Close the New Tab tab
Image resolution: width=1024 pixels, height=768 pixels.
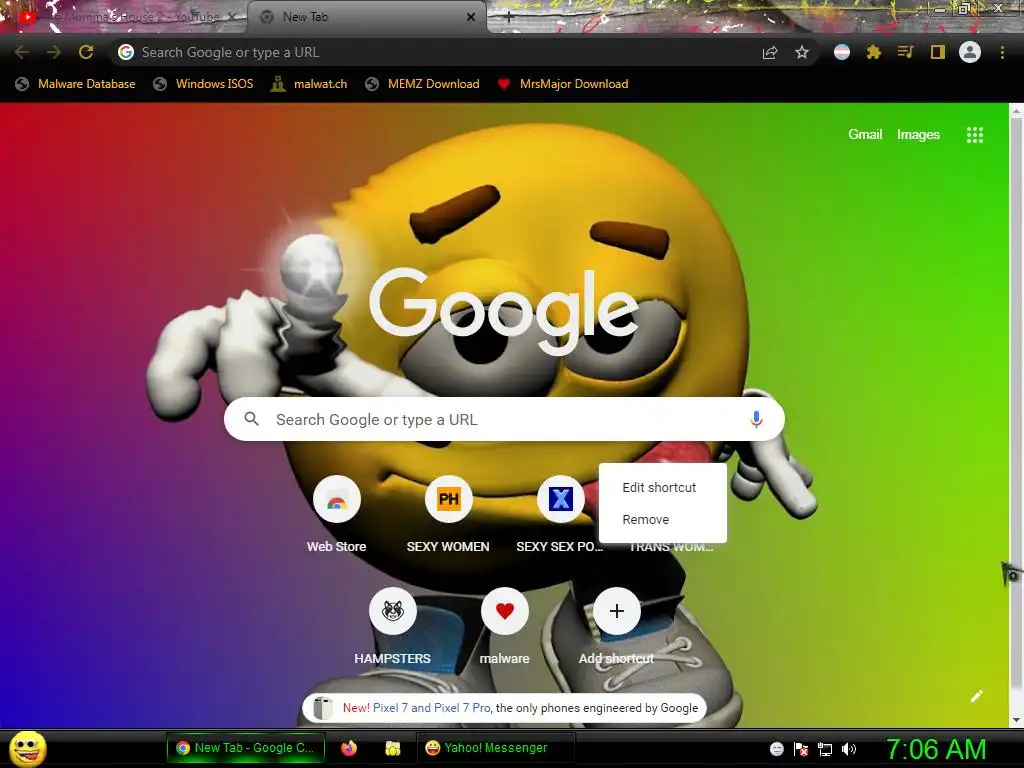pyautogui.click(x=471, y=17)
